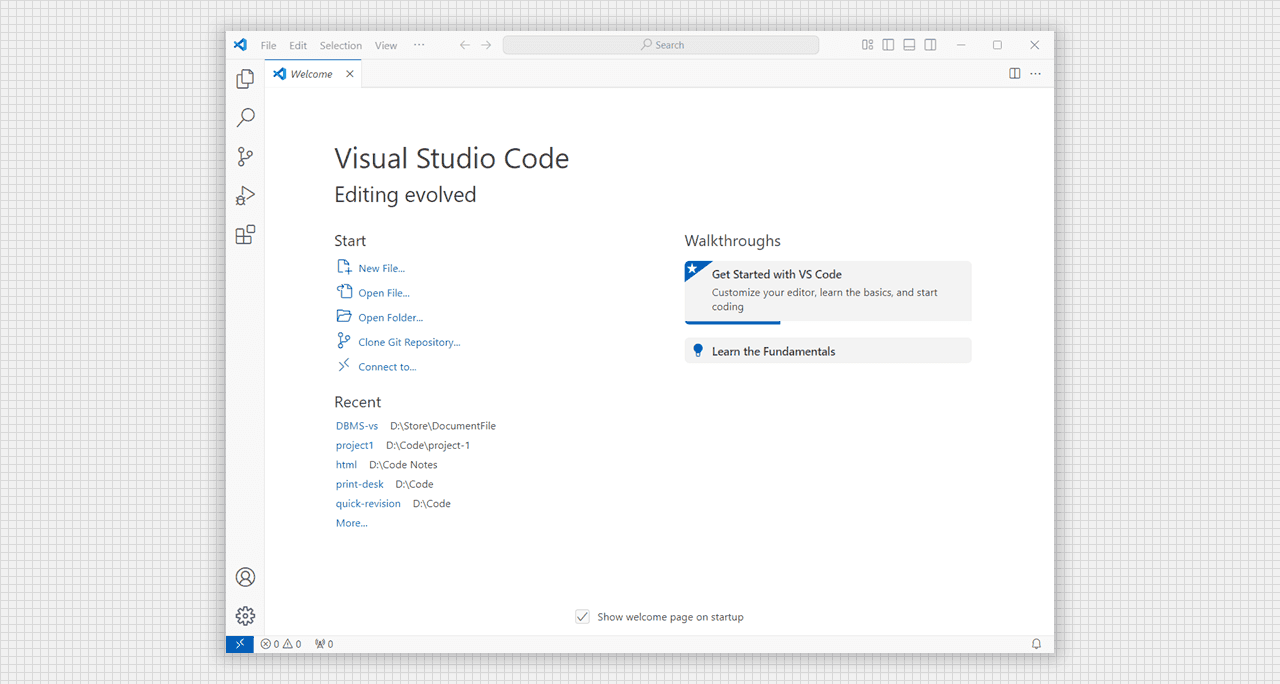The height and width of the screenshot is (684, 1280).
Task: Open the Accounts menu icon
Action: [245, 577]
